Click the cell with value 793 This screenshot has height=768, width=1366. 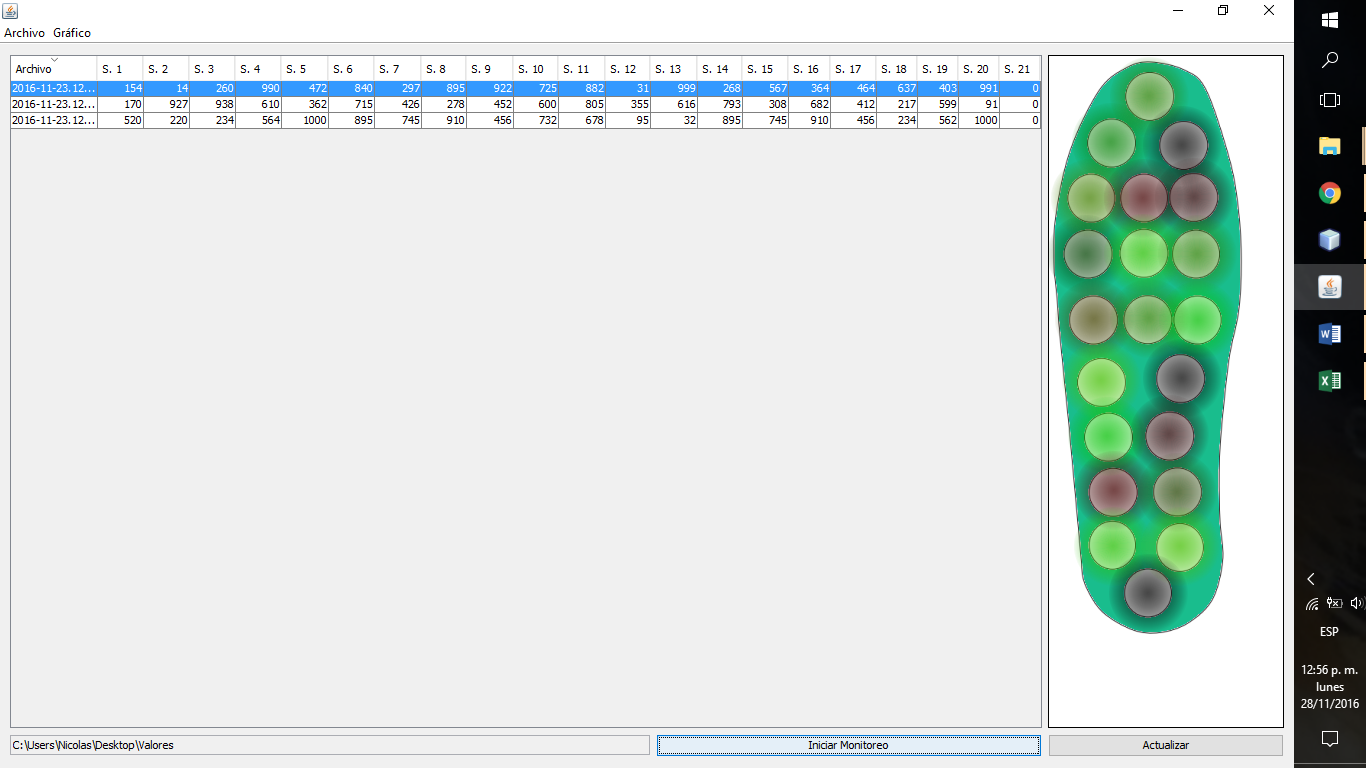coord(719,104)
